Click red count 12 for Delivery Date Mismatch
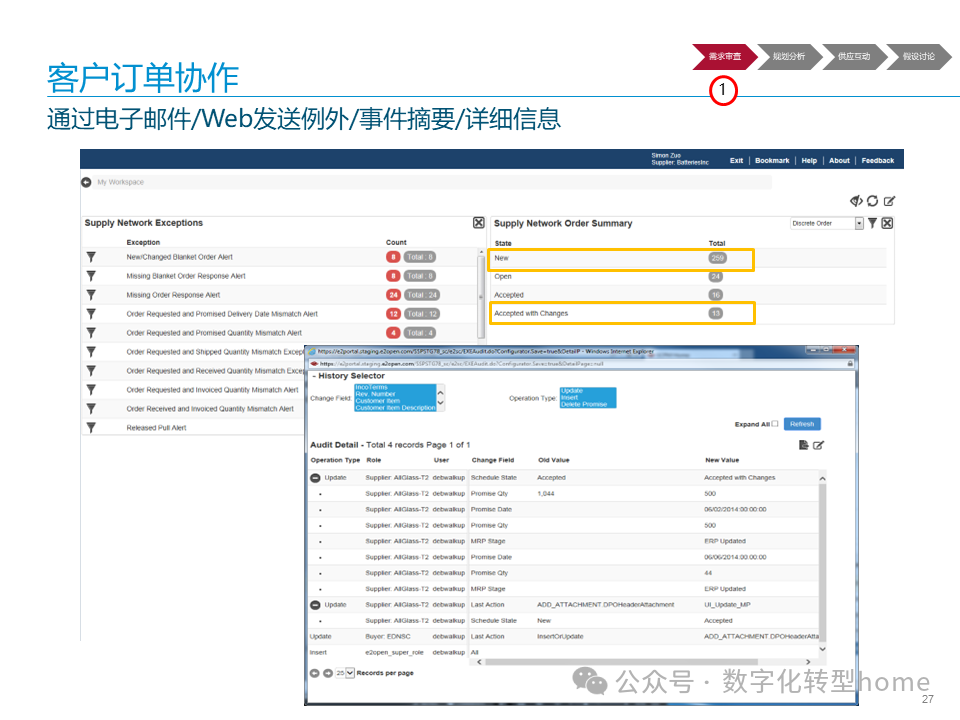 click(393, 314)
